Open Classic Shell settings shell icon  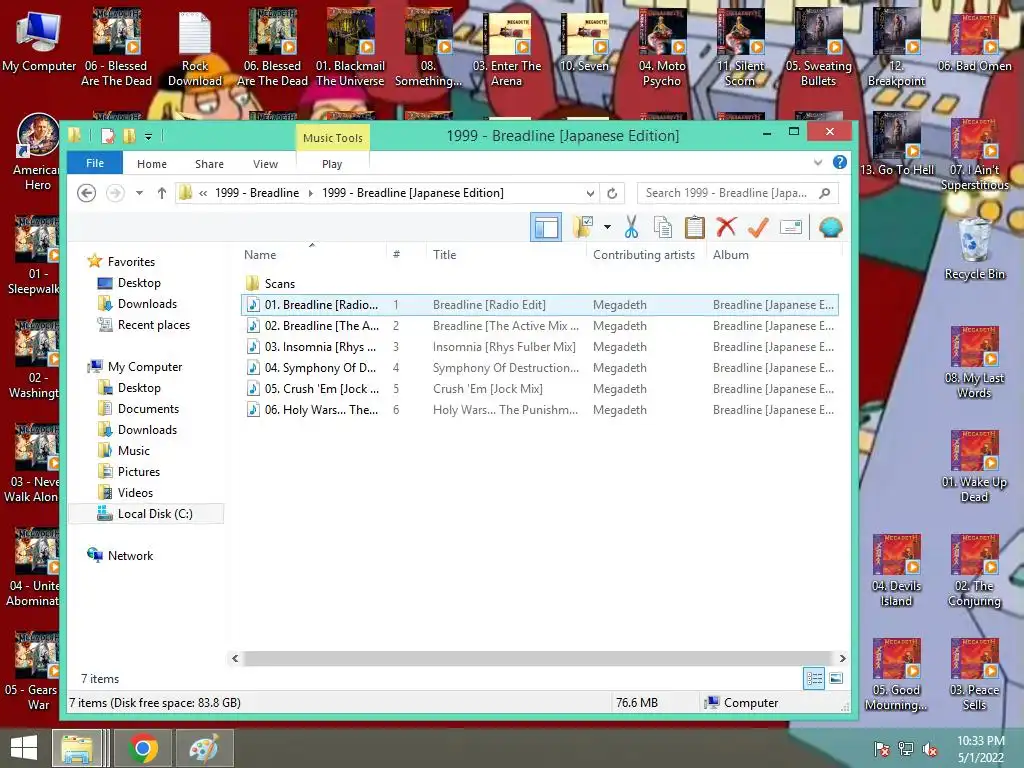tap(830, 227)
